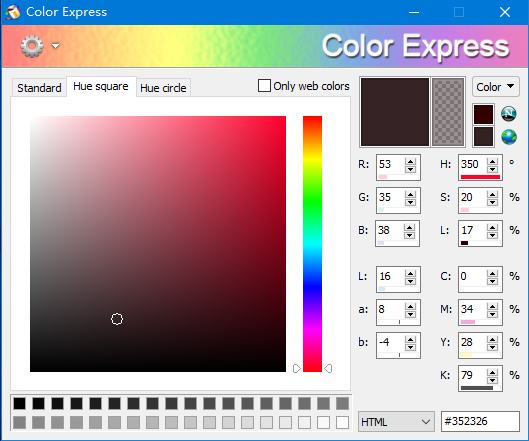Decrease the G value with down arrow
The width and height of the screenshot is (529, 441).
[410, 202]
